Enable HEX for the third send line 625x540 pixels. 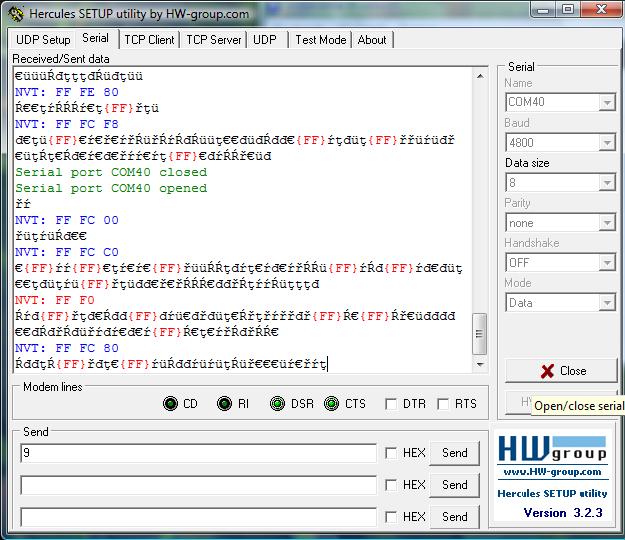(x=391, y=517)
